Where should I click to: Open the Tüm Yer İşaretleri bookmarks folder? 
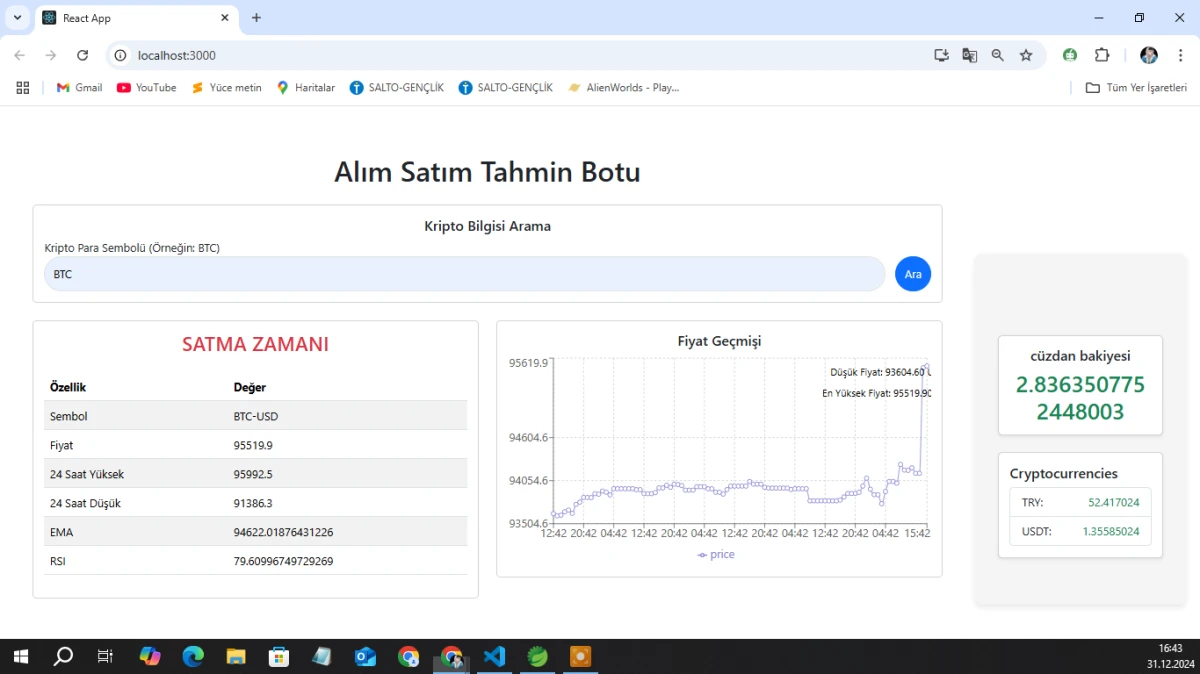[x=1137, y=87]
